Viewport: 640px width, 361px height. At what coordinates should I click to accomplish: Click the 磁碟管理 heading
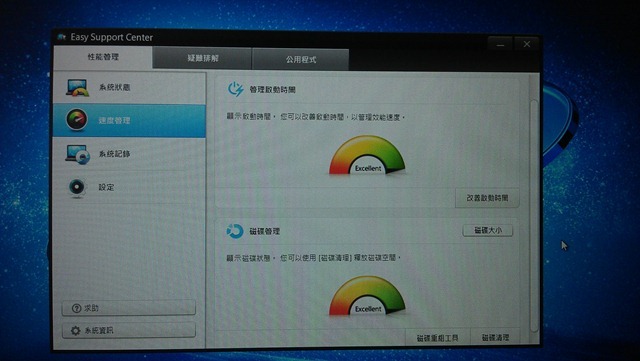click(x=264, y=231)
